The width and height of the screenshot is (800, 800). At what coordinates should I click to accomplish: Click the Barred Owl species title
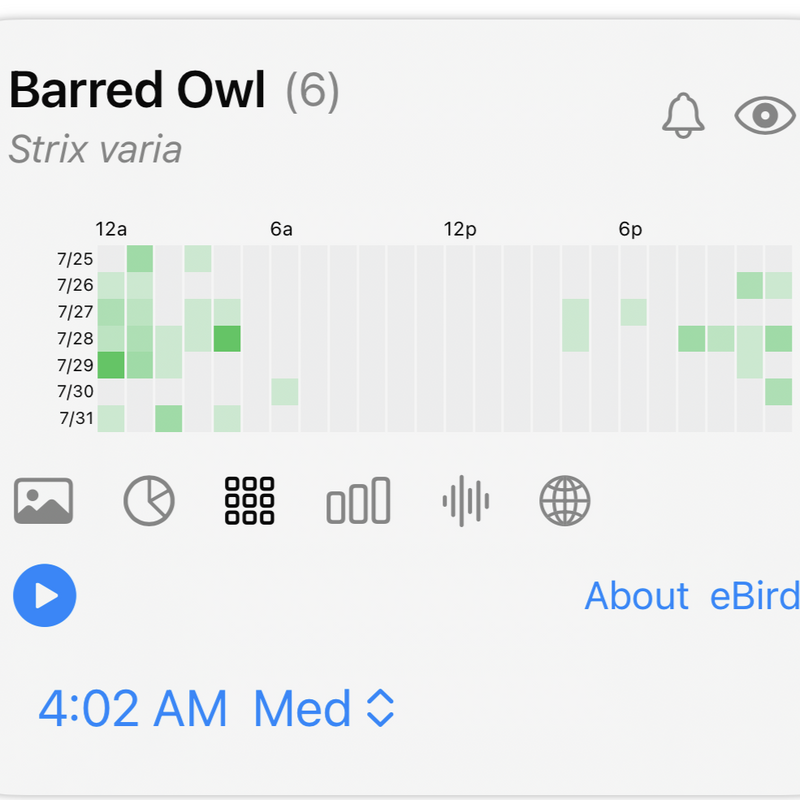tap(138, 90)
